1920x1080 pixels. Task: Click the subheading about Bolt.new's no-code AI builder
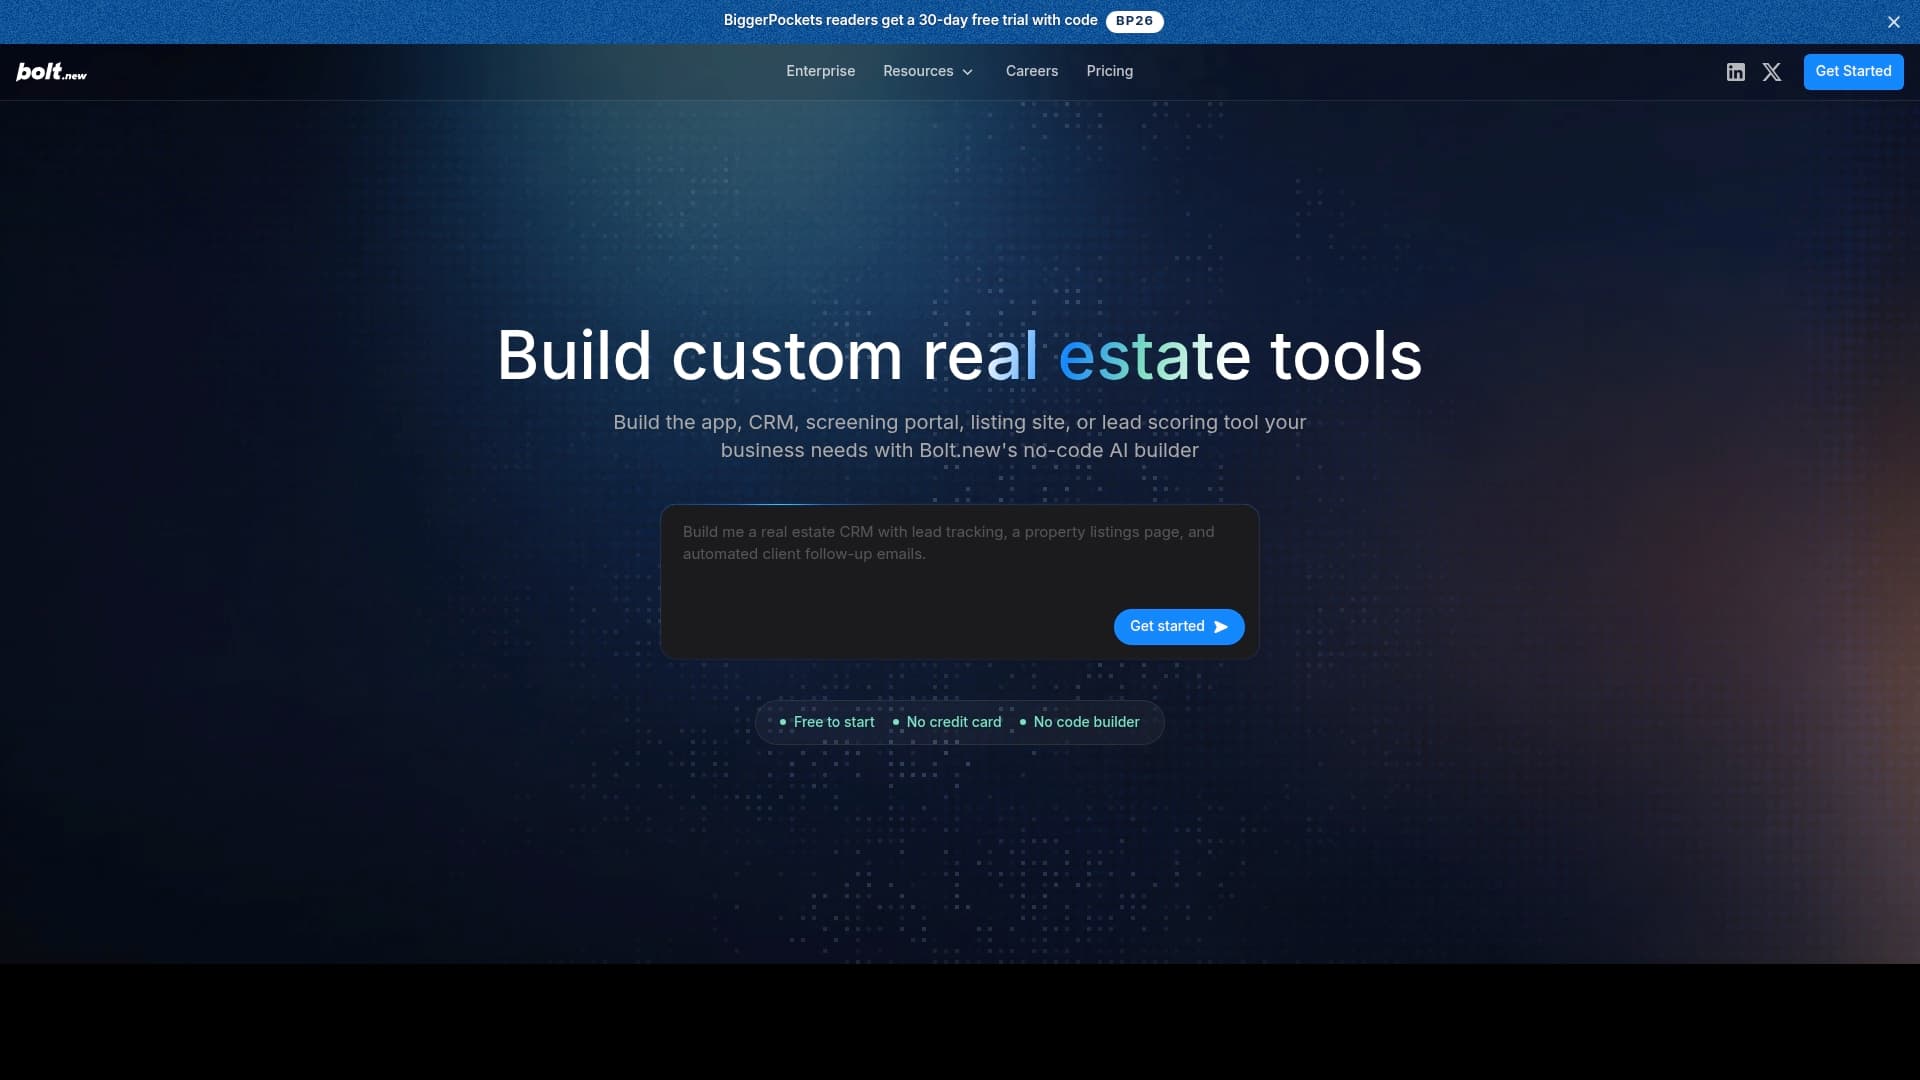[x=960, y=436]
